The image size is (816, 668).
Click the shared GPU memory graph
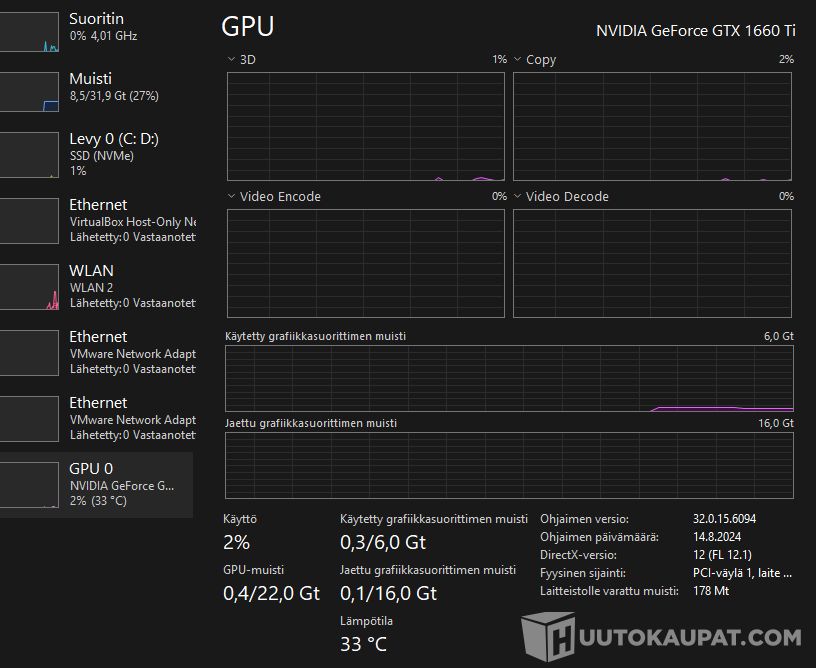[509, 465]
